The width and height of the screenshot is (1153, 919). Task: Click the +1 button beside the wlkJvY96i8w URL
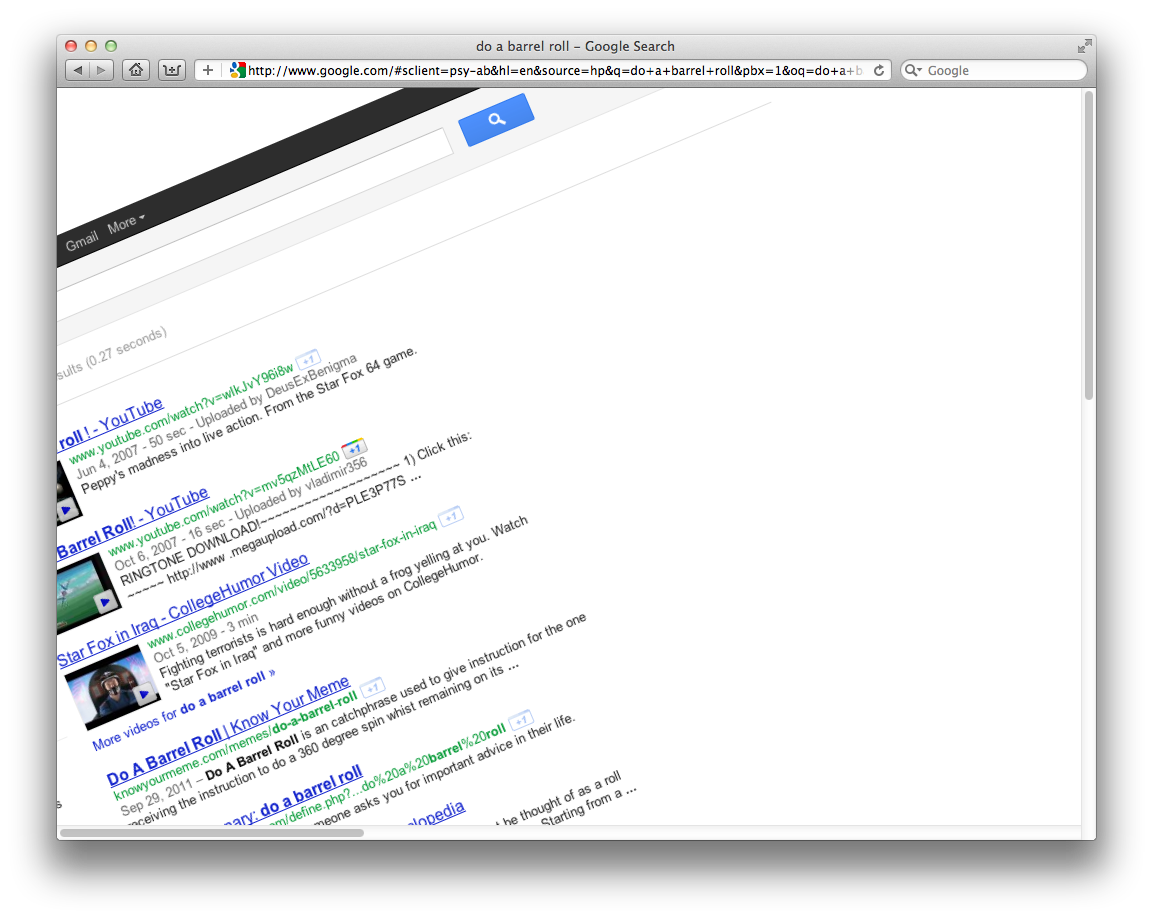[307, 360]
